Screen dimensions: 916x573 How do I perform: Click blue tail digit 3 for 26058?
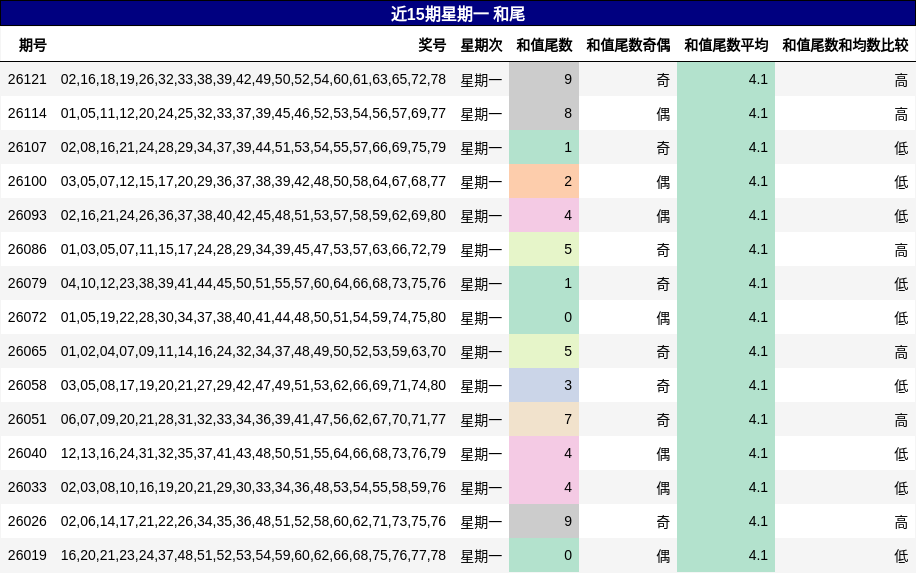544,385
